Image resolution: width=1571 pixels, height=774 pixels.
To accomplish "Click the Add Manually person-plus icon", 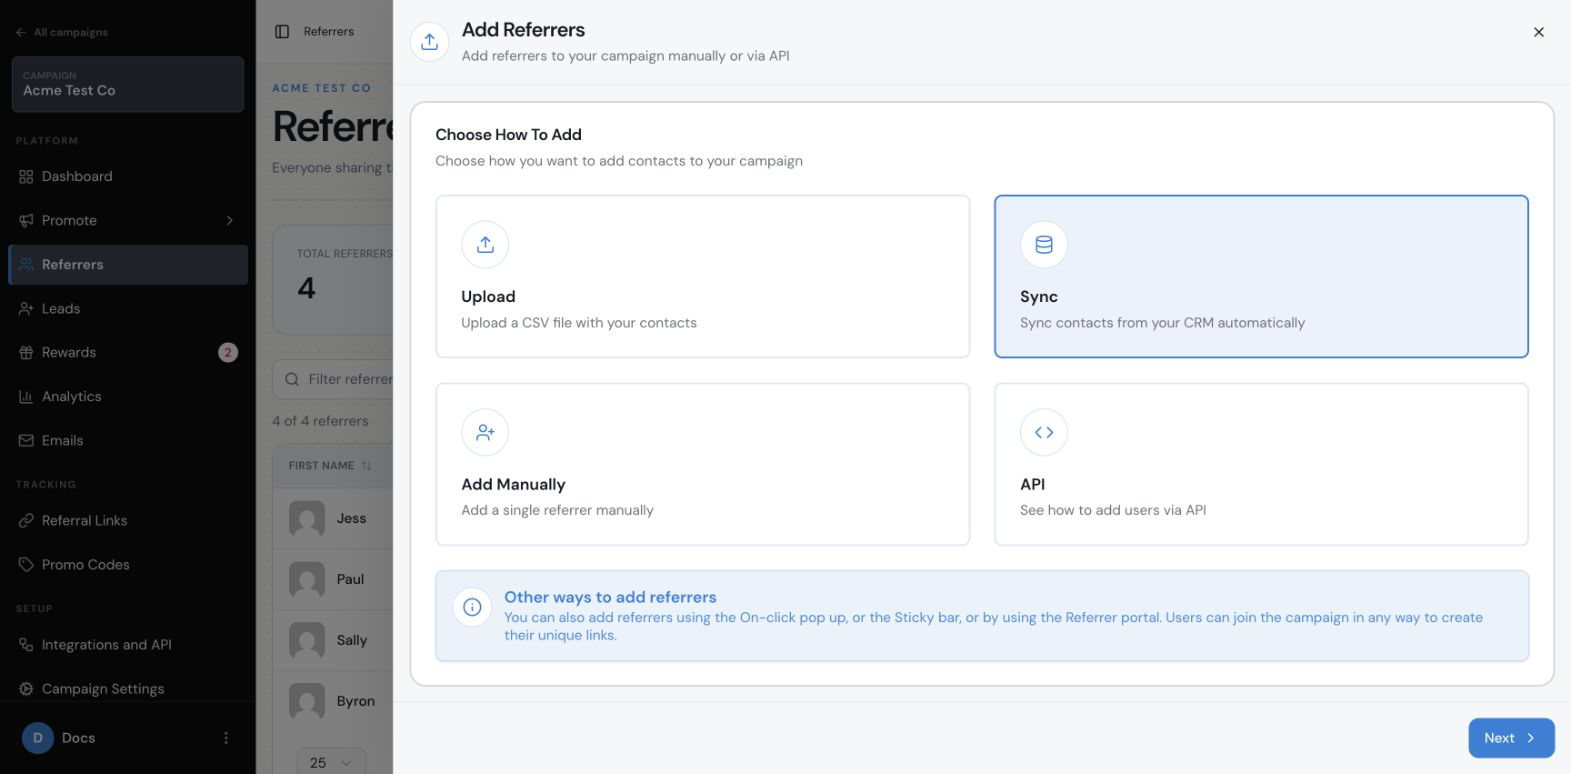I will pos(485,432).
